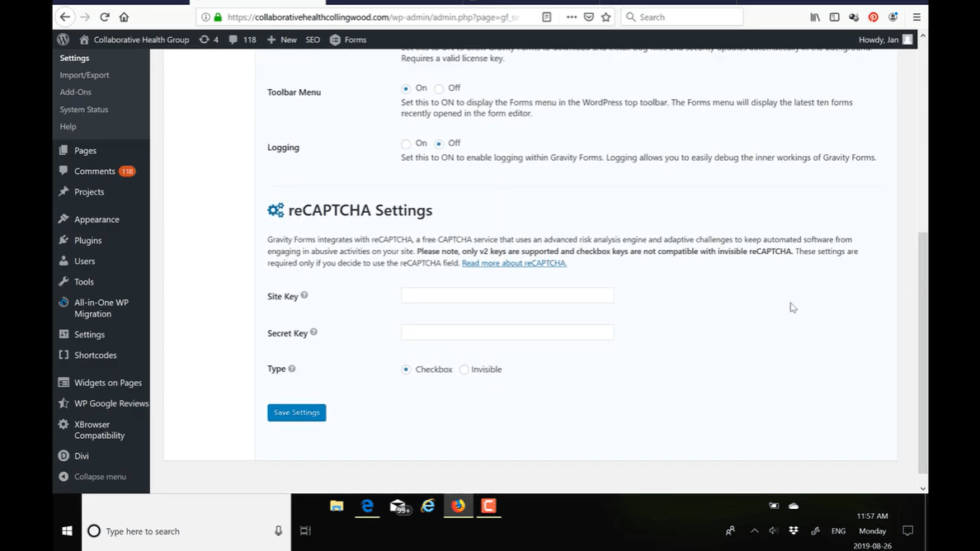Open System Status submenu item
The height and width of the screenshot is (551, 980).
click(x=84, y=109)
